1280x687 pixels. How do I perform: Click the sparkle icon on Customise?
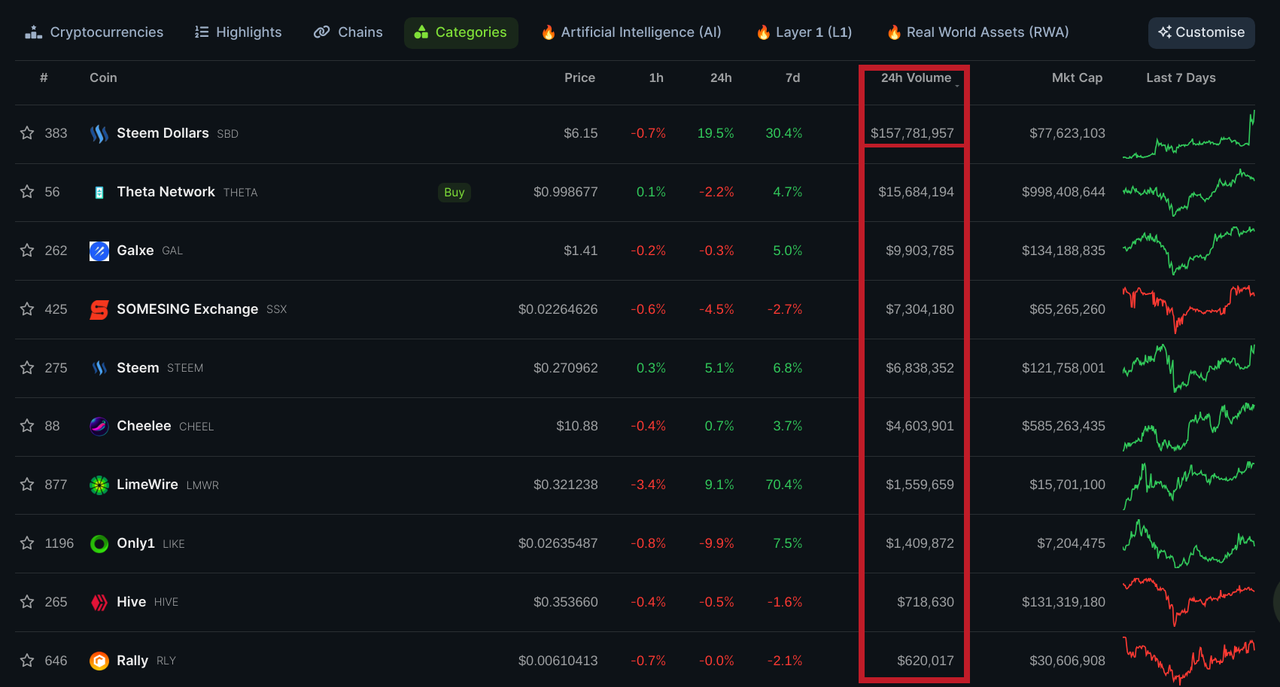tap(1165, 32)
